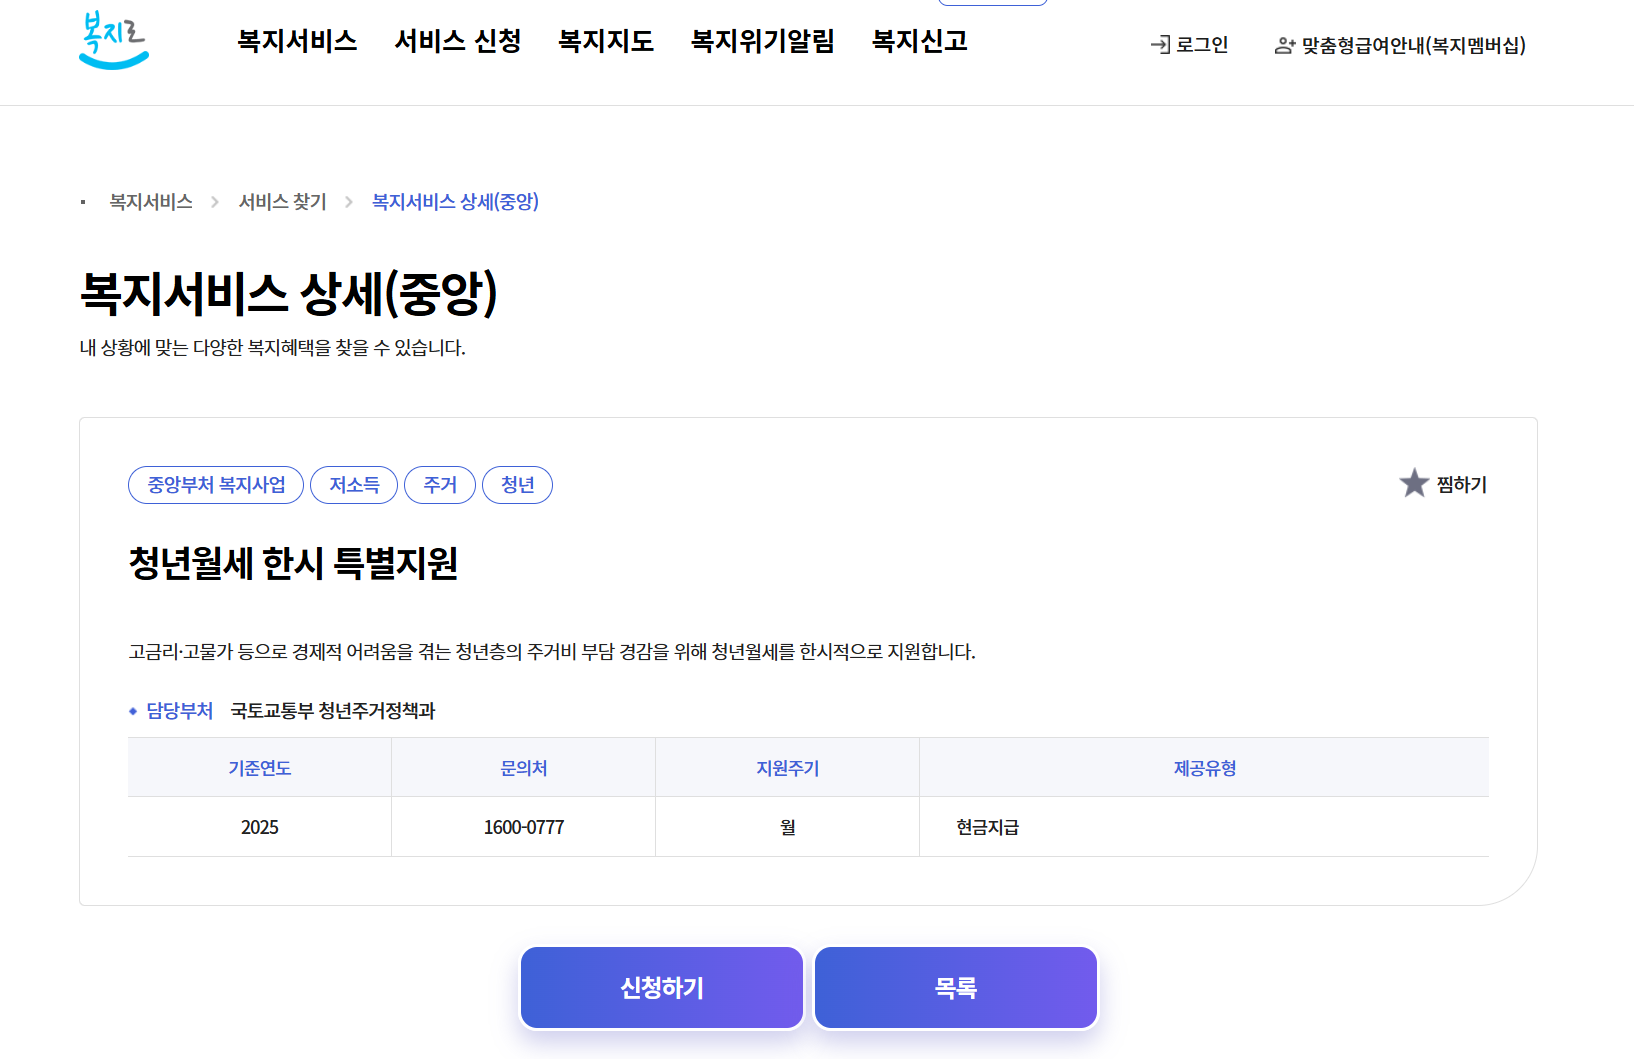Select the 중앙부처 복지사업 tag chip

tap(215, 484)
